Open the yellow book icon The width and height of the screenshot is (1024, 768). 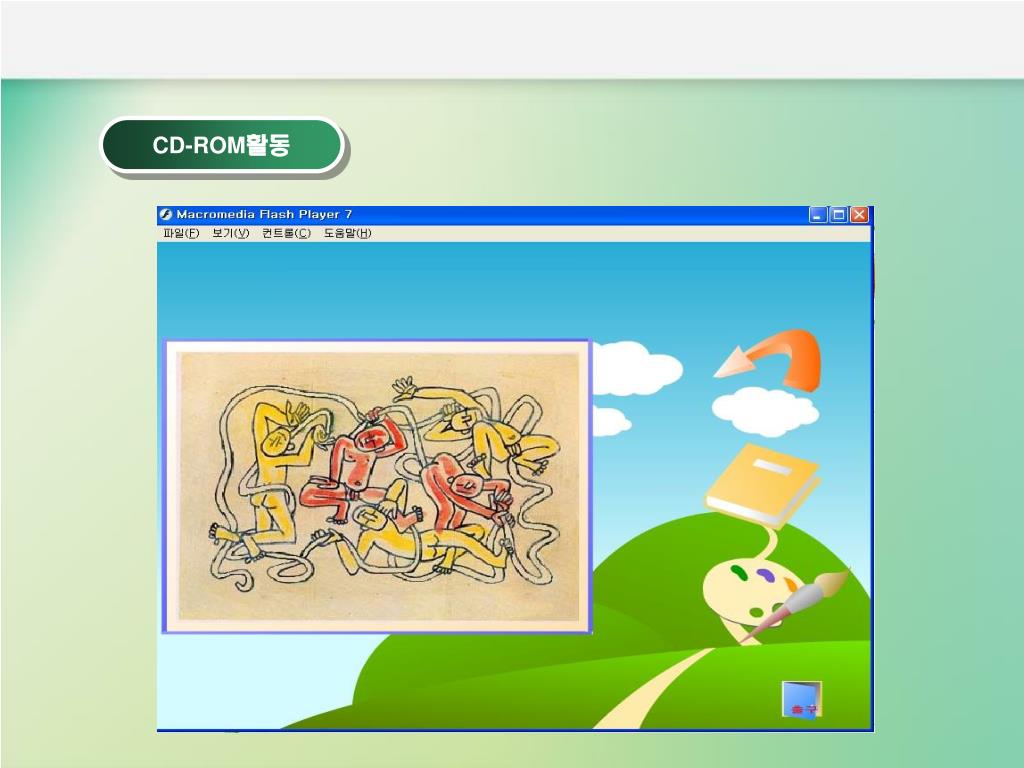(762, 485)
